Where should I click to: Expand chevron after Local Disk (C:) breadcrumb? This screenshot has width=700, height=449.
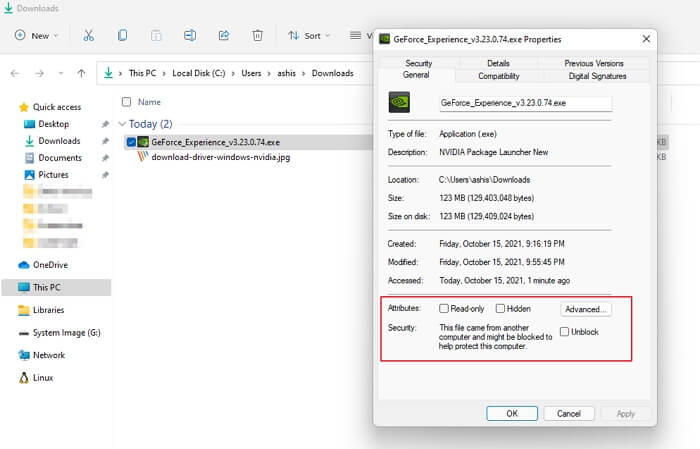click(x=233, y=74)
